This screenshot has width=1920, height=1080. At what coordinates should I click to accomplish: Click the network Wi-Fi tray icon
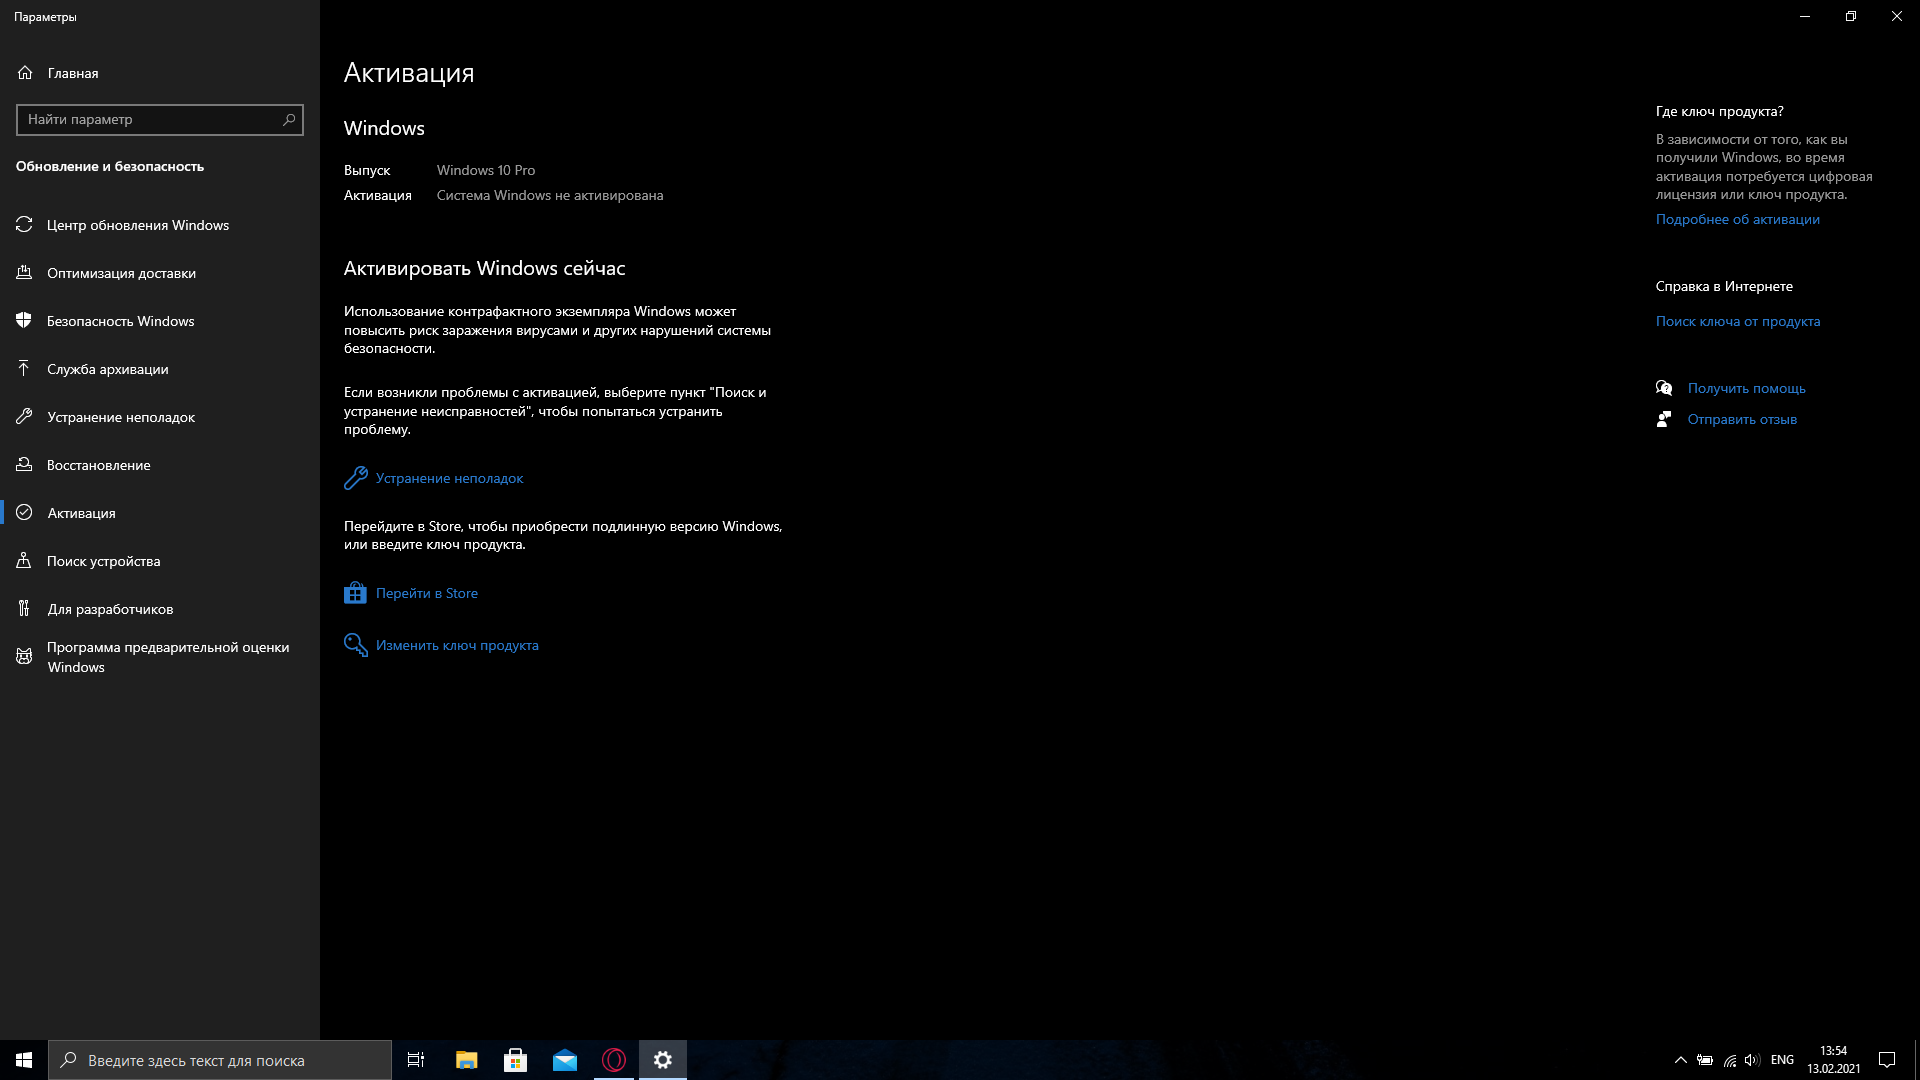(x=1729, y=1060)
